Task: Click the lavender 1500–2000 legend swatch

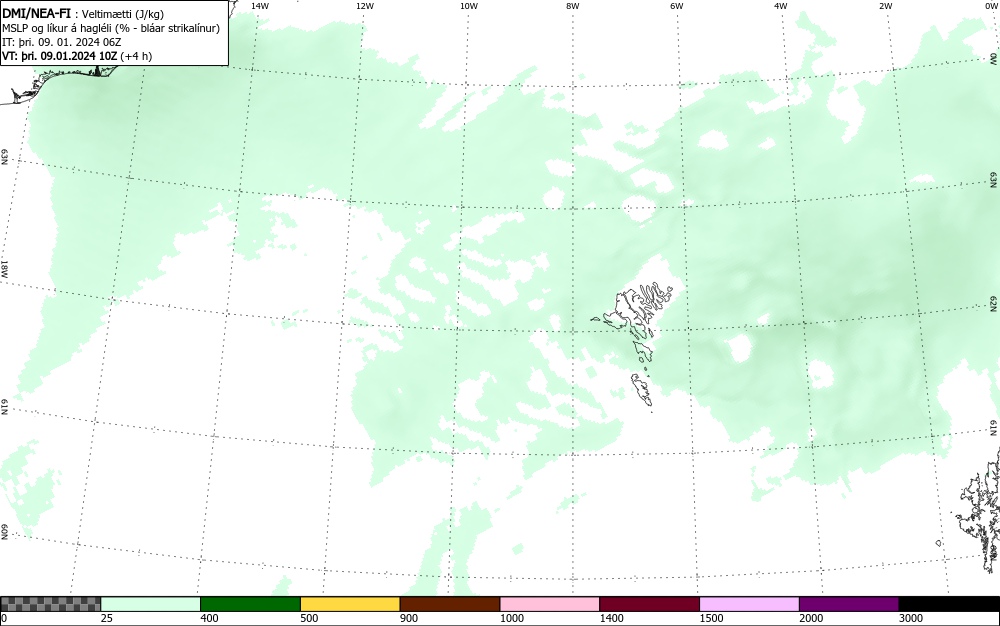Action: tap(749, 604)
